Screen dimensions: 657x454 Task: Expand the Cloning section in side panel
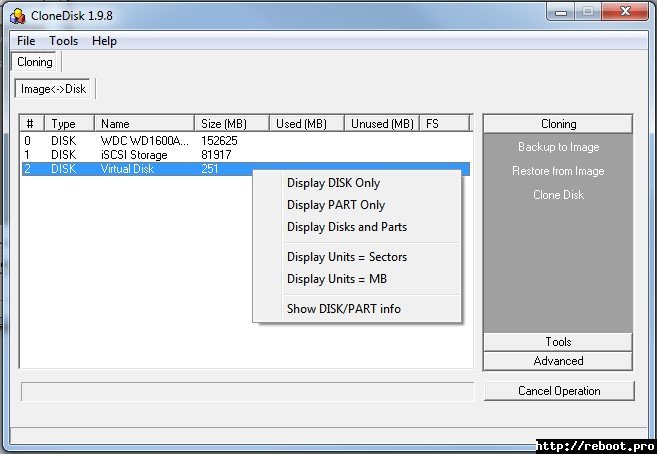coord(558,124)
